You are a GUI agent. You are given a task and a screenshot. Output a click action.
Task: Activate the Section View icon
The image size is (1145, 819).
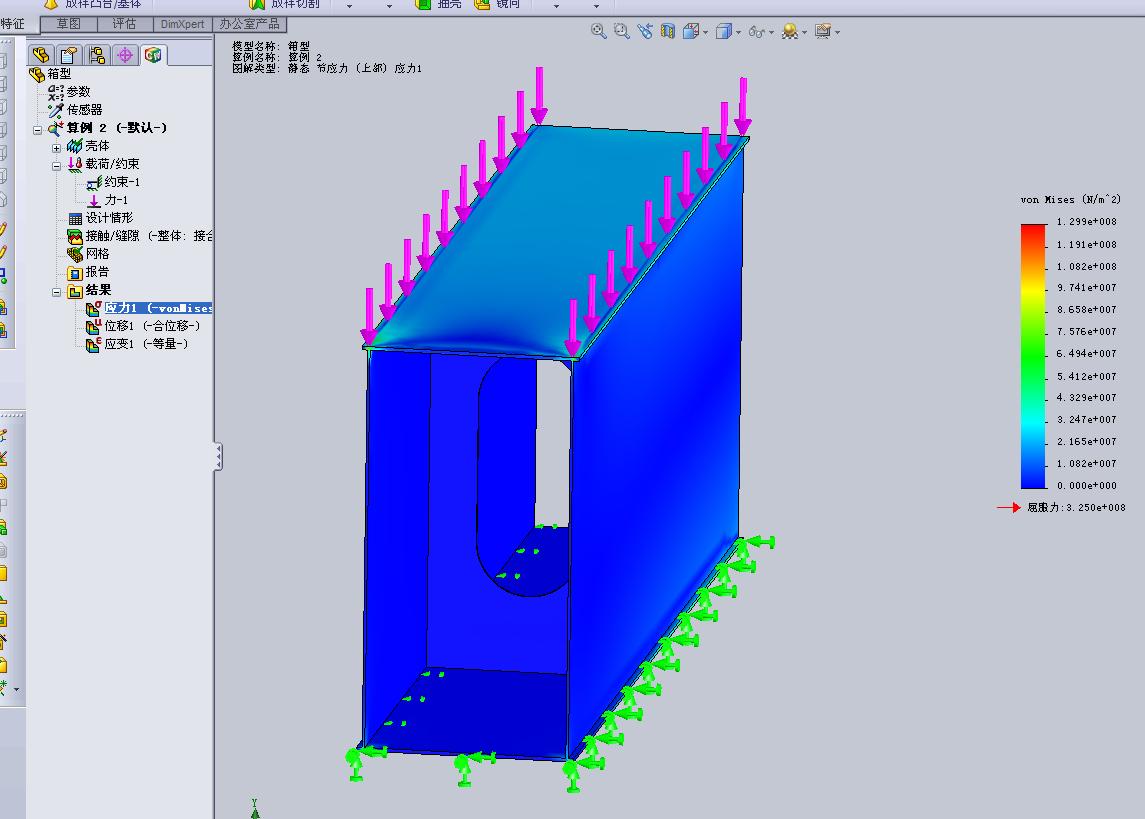pyautogui.click(x=667, y=31)
